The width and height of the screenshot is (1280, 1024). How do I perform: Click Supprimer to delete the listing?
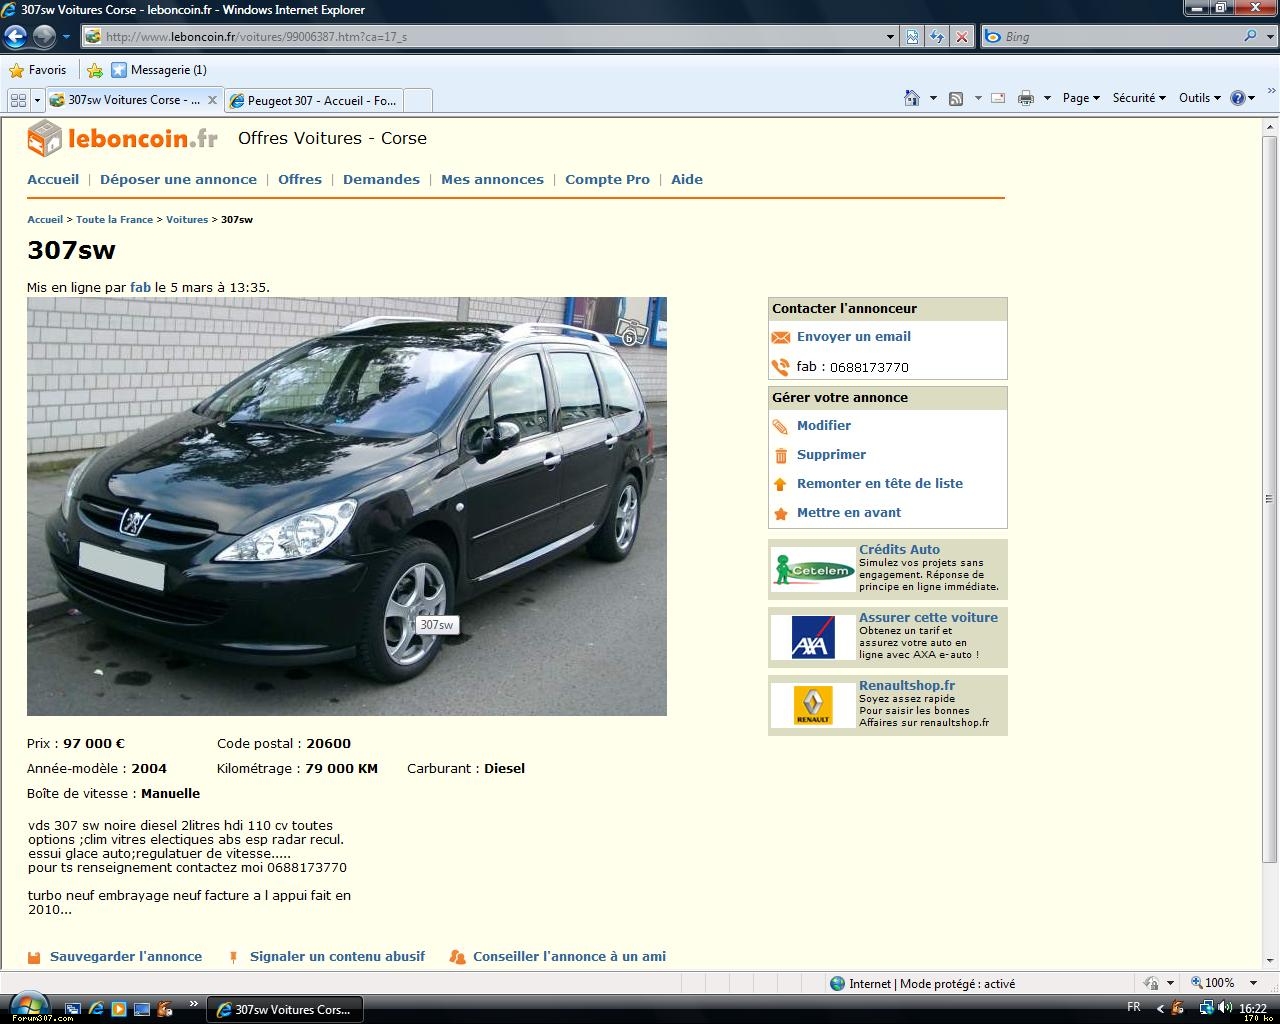point(831,455)
